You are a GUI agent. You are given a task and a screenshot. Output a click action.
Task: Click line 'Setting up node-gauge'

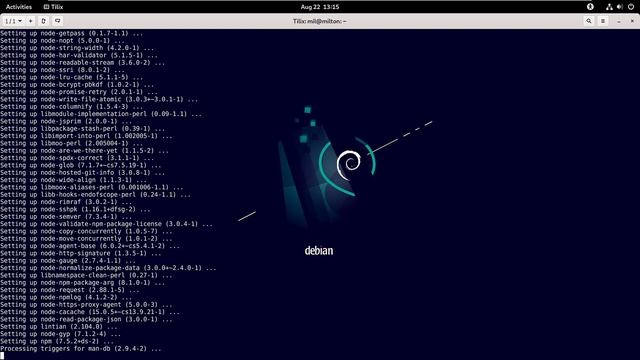tap(68, 261)
